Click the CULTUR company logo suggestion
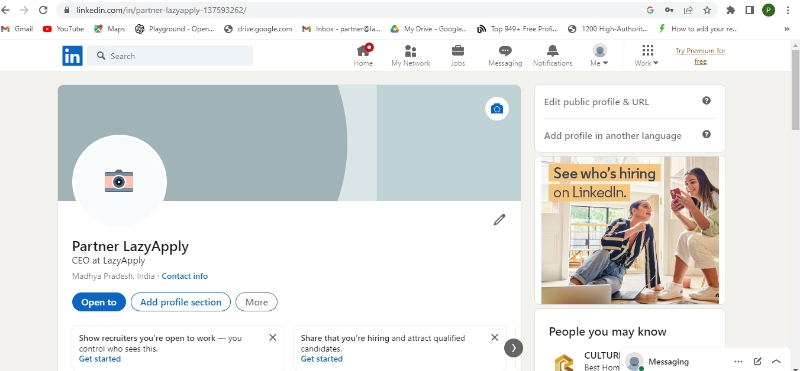Image resolution: width=800 pixels, height=371 pixels. pyautogui.click(x=563, y=361)
